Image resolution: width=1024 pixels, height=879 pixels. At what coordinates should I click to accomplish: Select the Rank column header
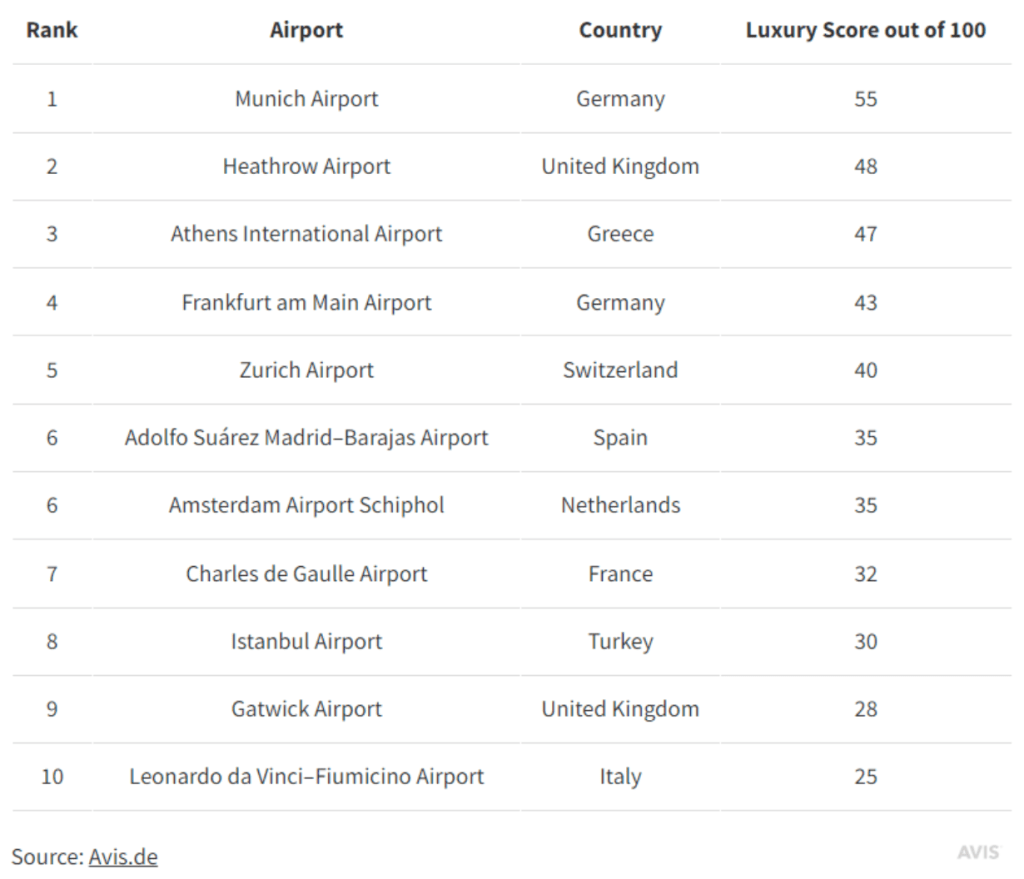coord(52,30)
